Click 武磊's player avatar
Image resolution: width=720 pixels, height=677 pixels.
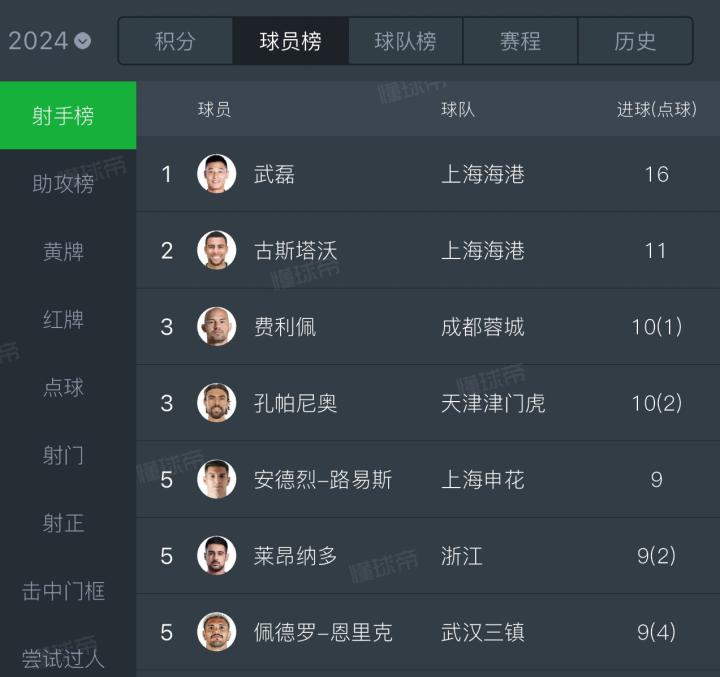click(217, 174)
